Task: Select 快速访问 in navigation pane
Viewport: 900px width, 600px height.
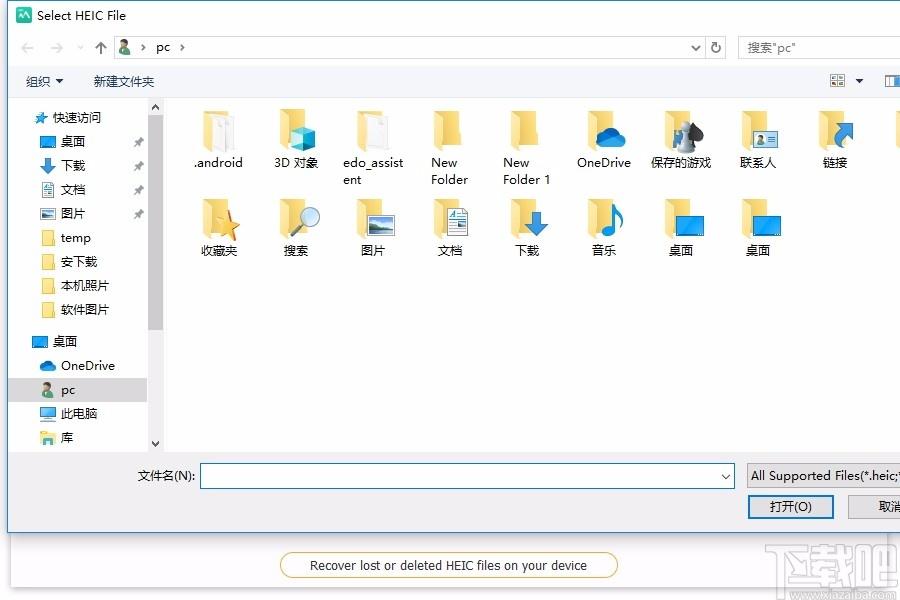Action: 76,118
